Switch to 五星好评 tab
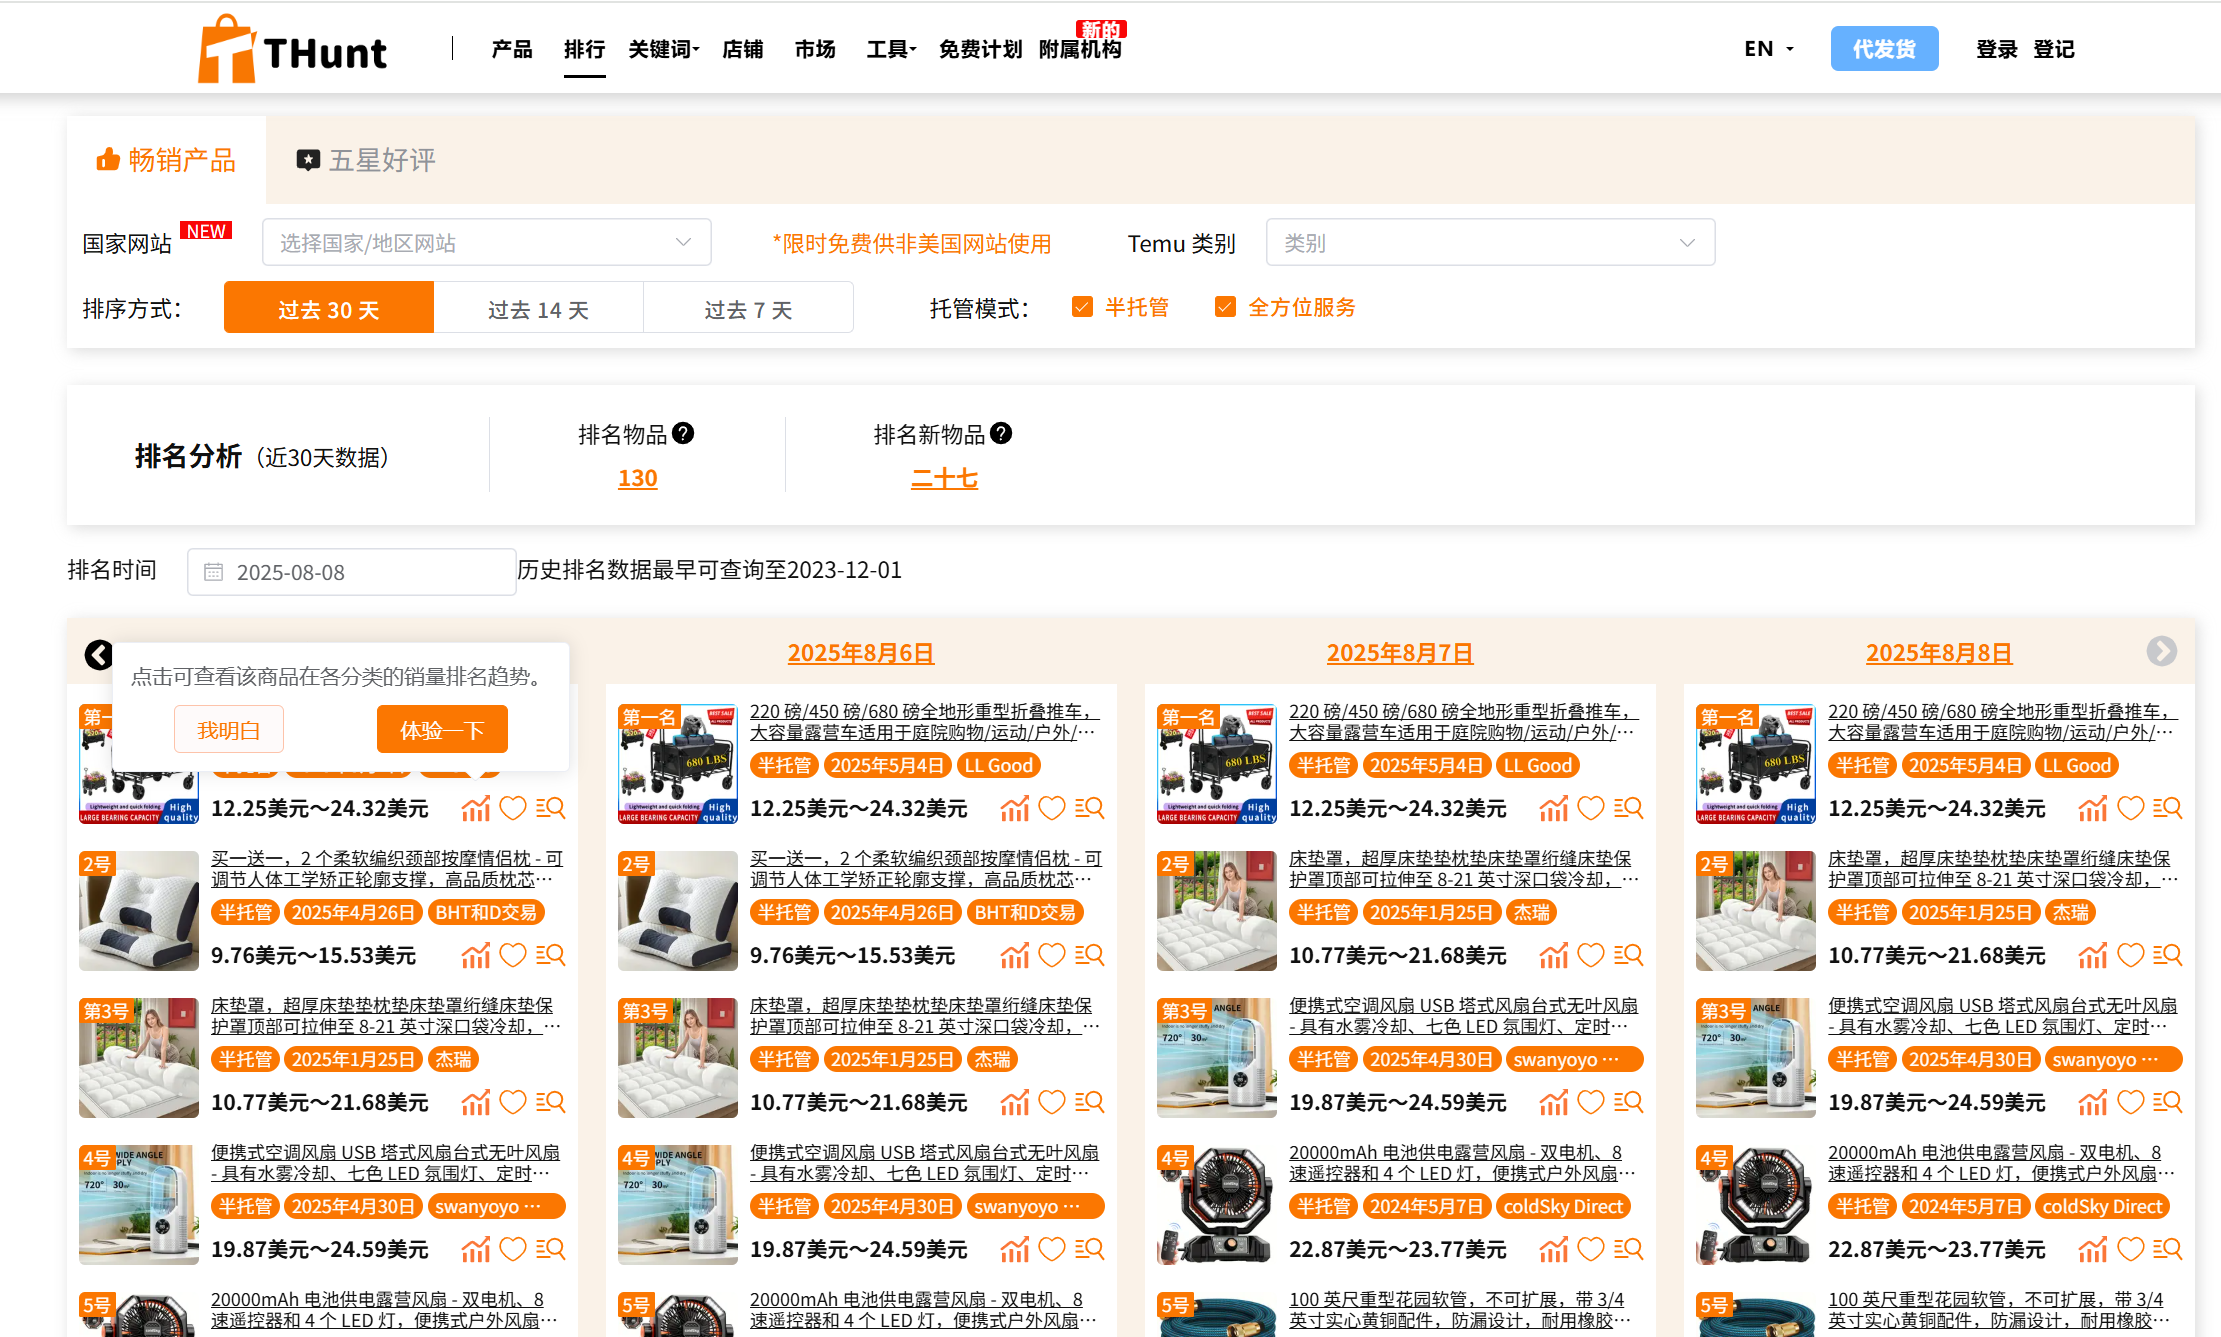 pos(366,160)
